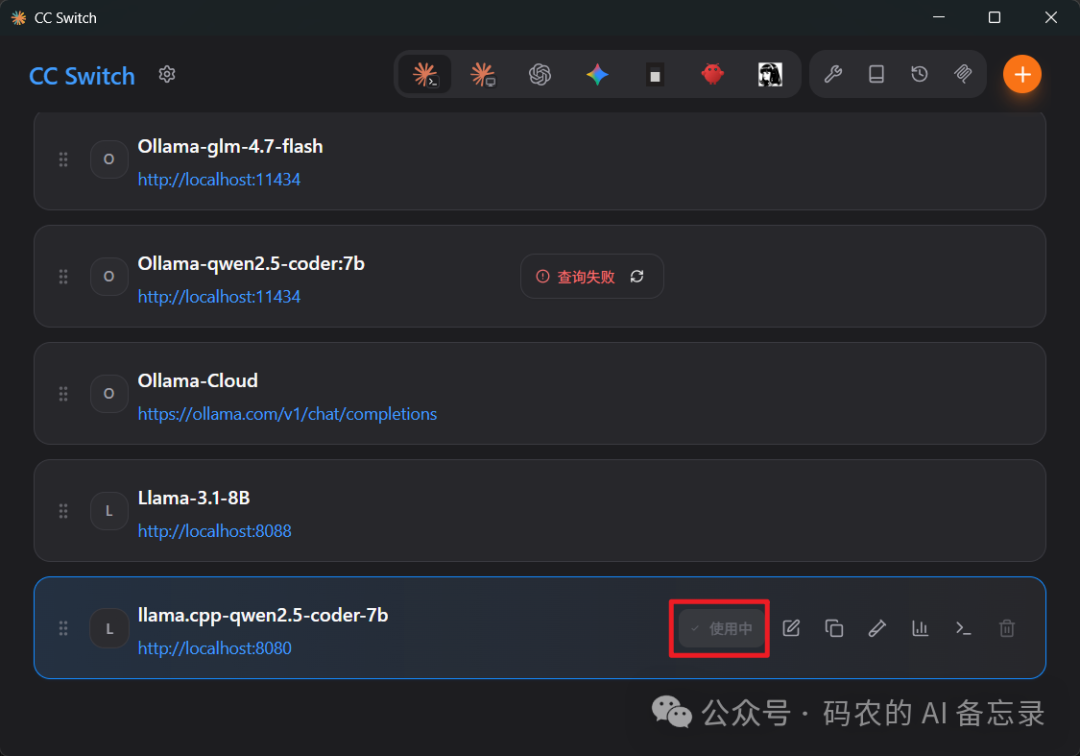Select the Claude Code terminal app tab
Image resolution: width=1080 pixels, height=756 pixels.
point(425,74)
